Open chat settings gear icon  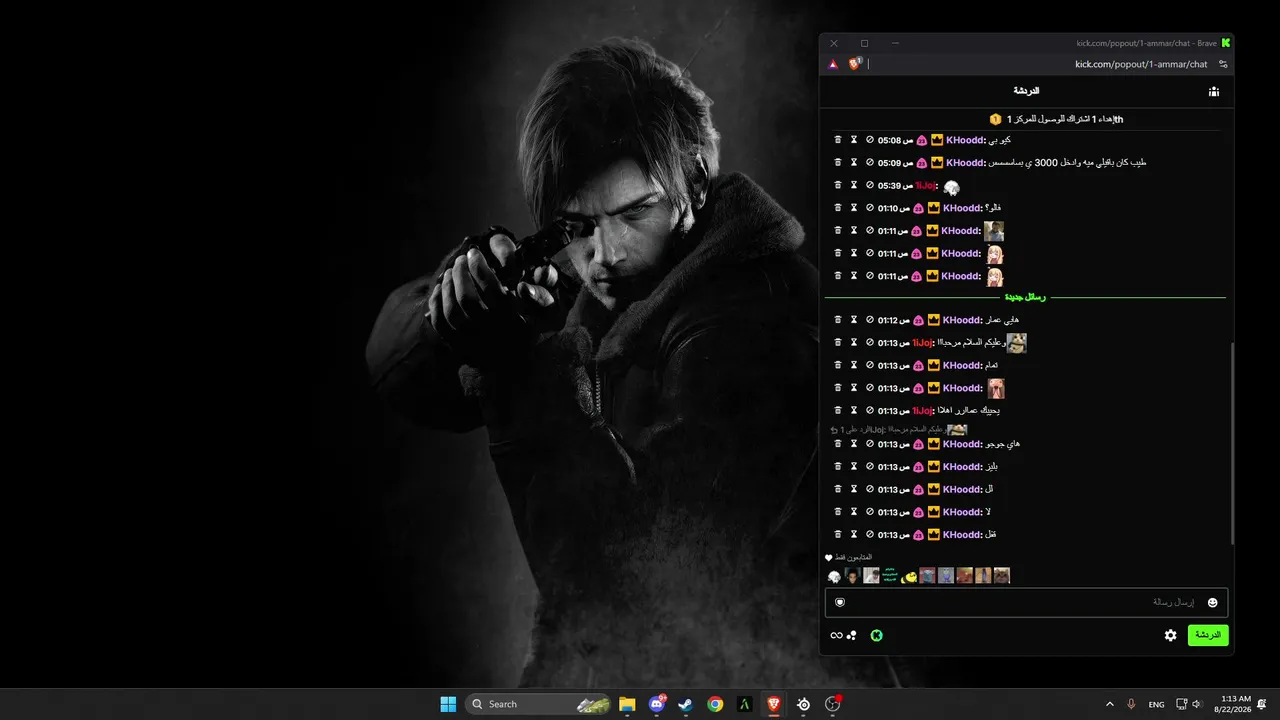click(x=1171, y=635)
